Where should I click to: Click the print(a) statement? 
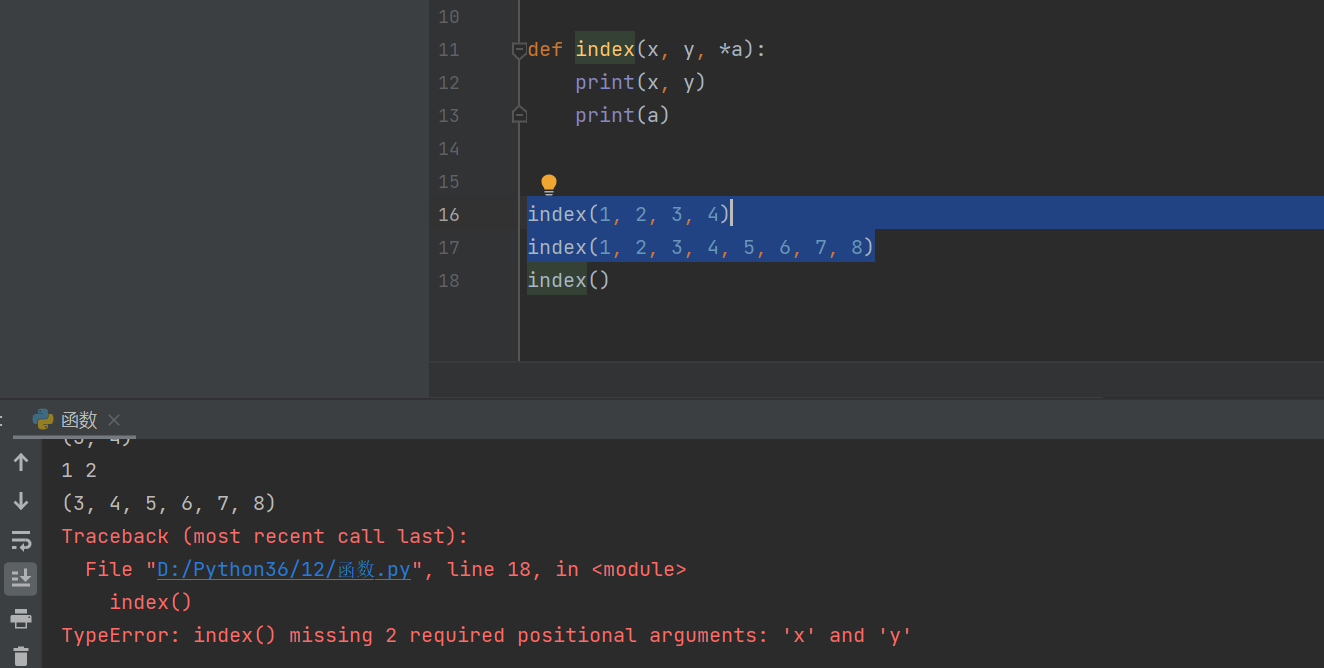point(622,115)
